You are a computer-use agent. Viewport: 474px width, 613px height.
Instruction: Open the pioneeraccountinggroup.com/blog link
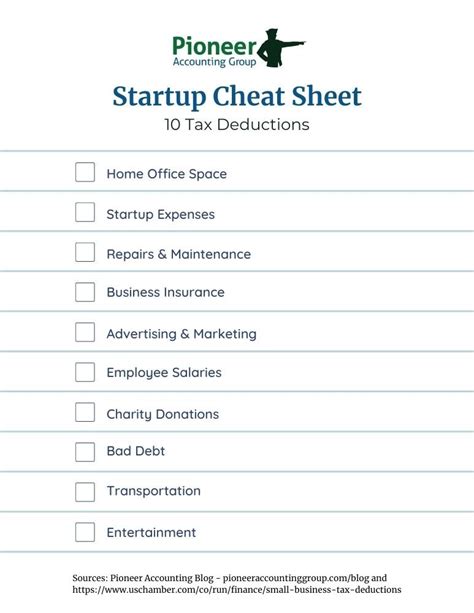(296, 578)
